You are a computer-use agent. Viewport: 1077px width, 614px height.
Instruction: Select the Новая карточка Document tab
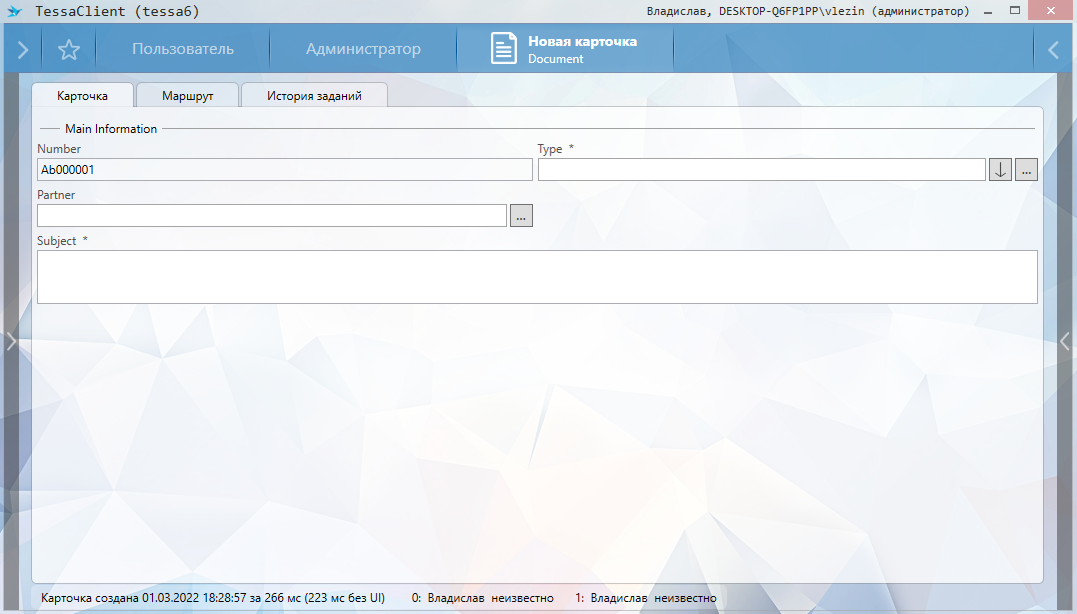click(x=581, y=49)
